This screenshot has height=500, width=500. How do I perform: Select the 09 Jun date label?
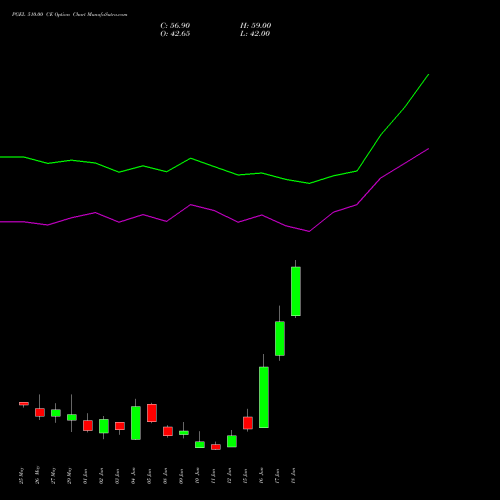point(182,475)
